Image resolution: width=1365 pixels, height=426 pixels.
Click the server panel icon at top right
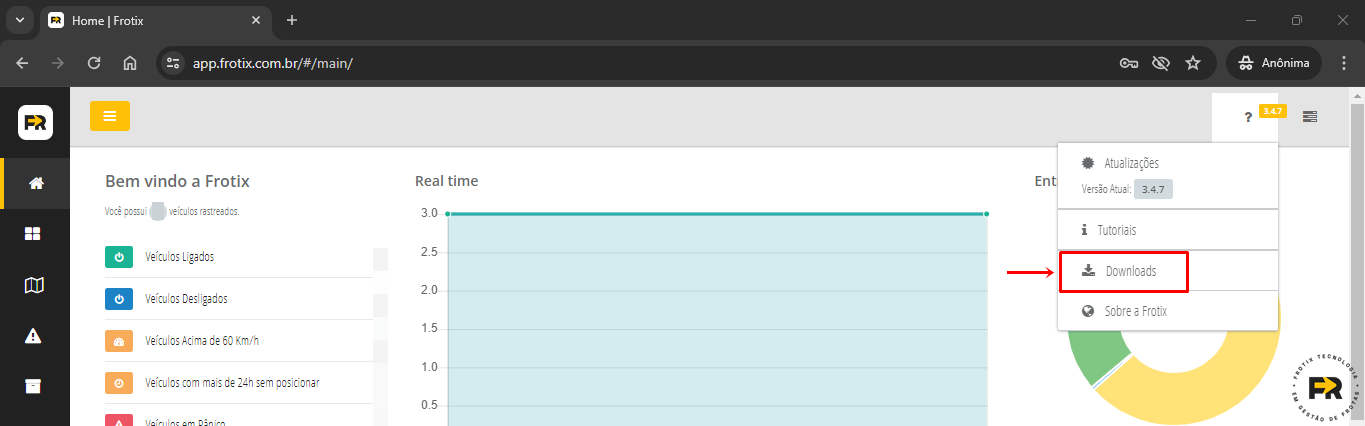[x=1310, y=117]
